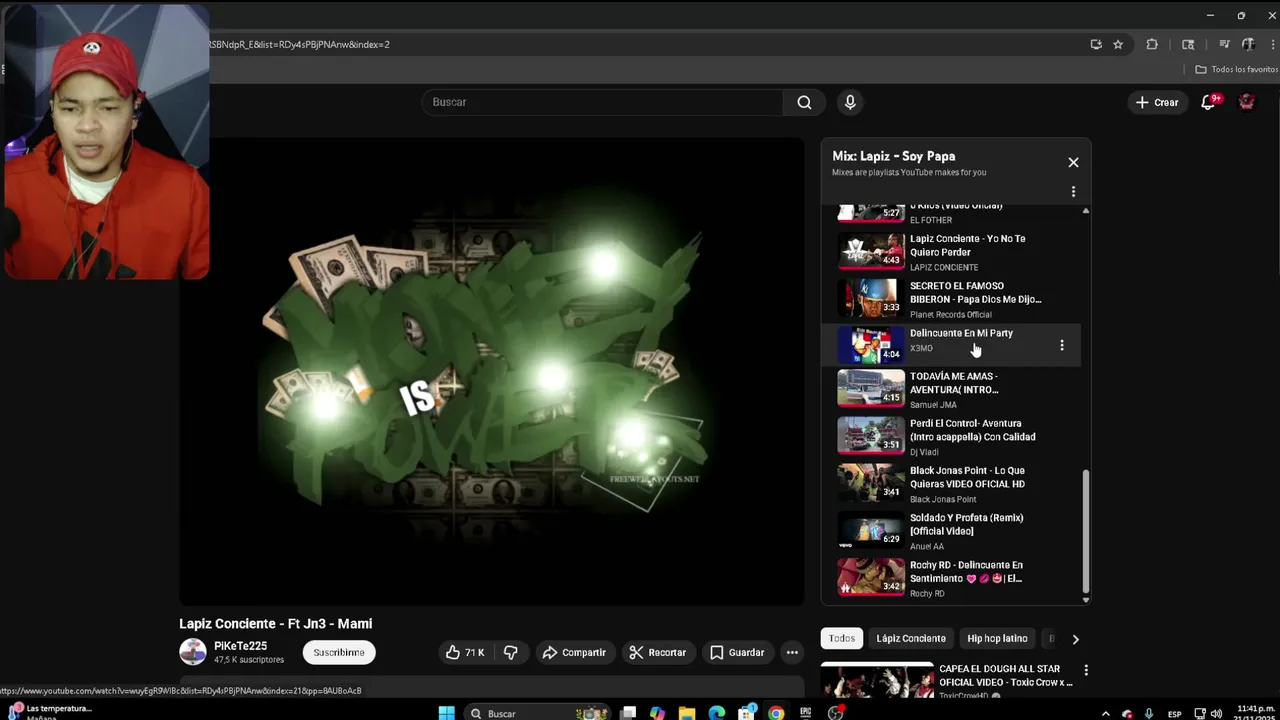
Task: Subscribe to PiKeTe225 with Suscribirme
Action: point(339,652)
